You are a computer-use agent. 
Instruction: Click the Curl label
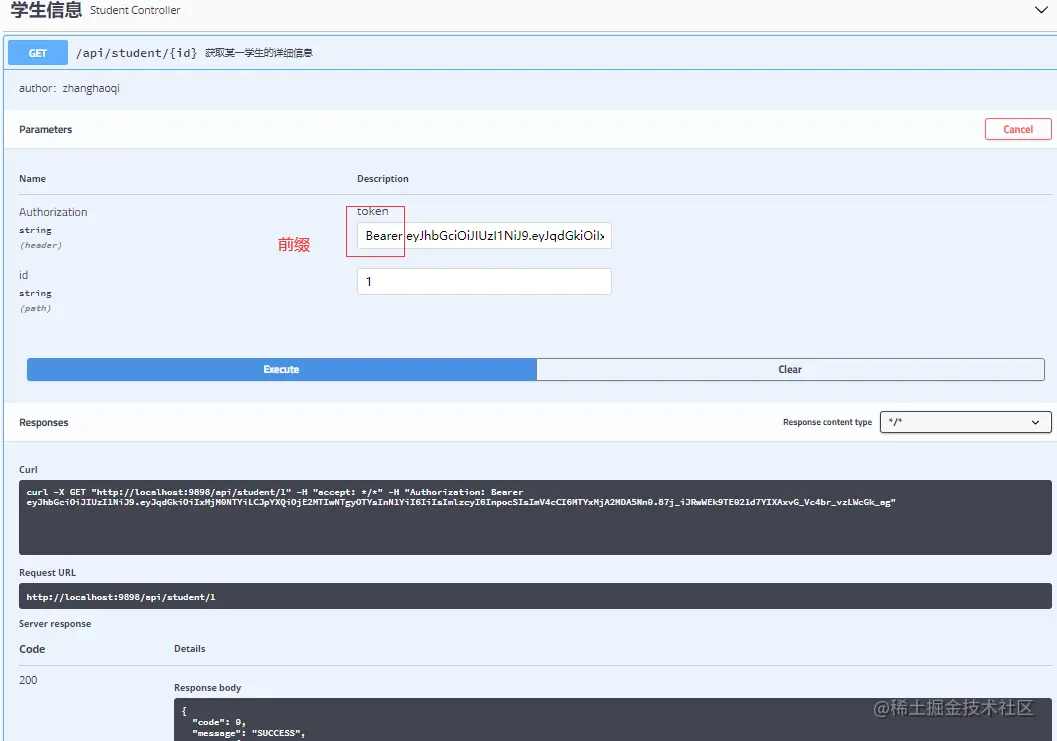pos(28,470)
